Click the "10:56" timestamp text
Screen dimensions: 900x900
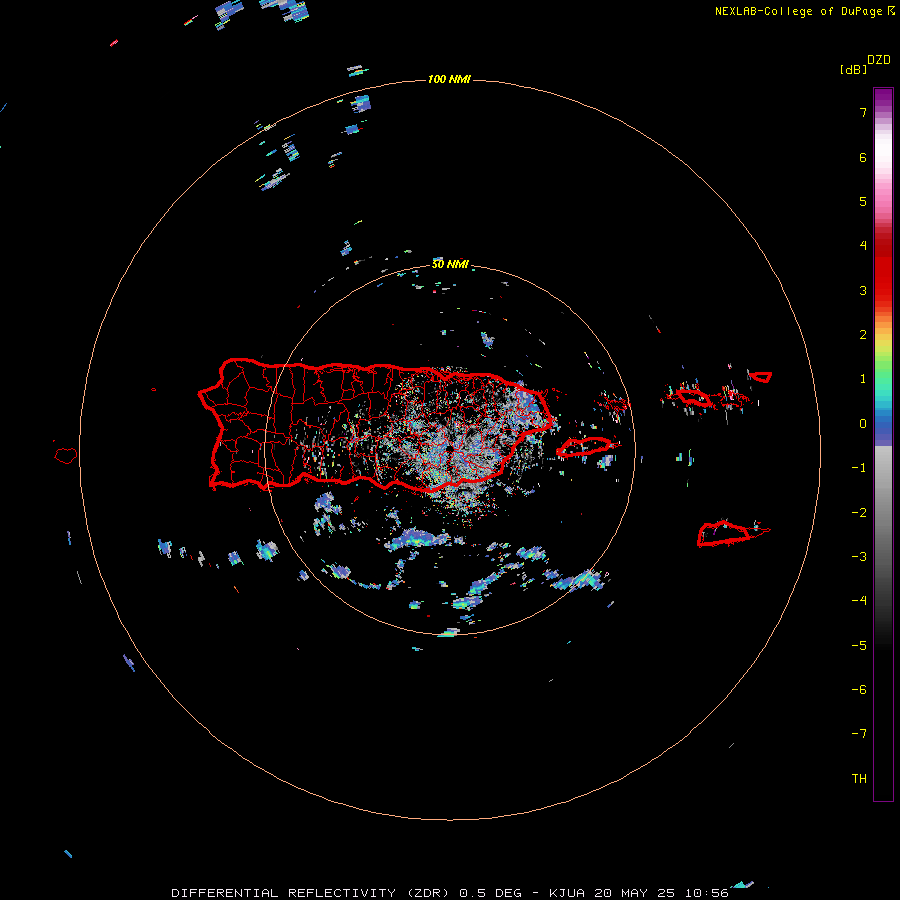(708, 893)
